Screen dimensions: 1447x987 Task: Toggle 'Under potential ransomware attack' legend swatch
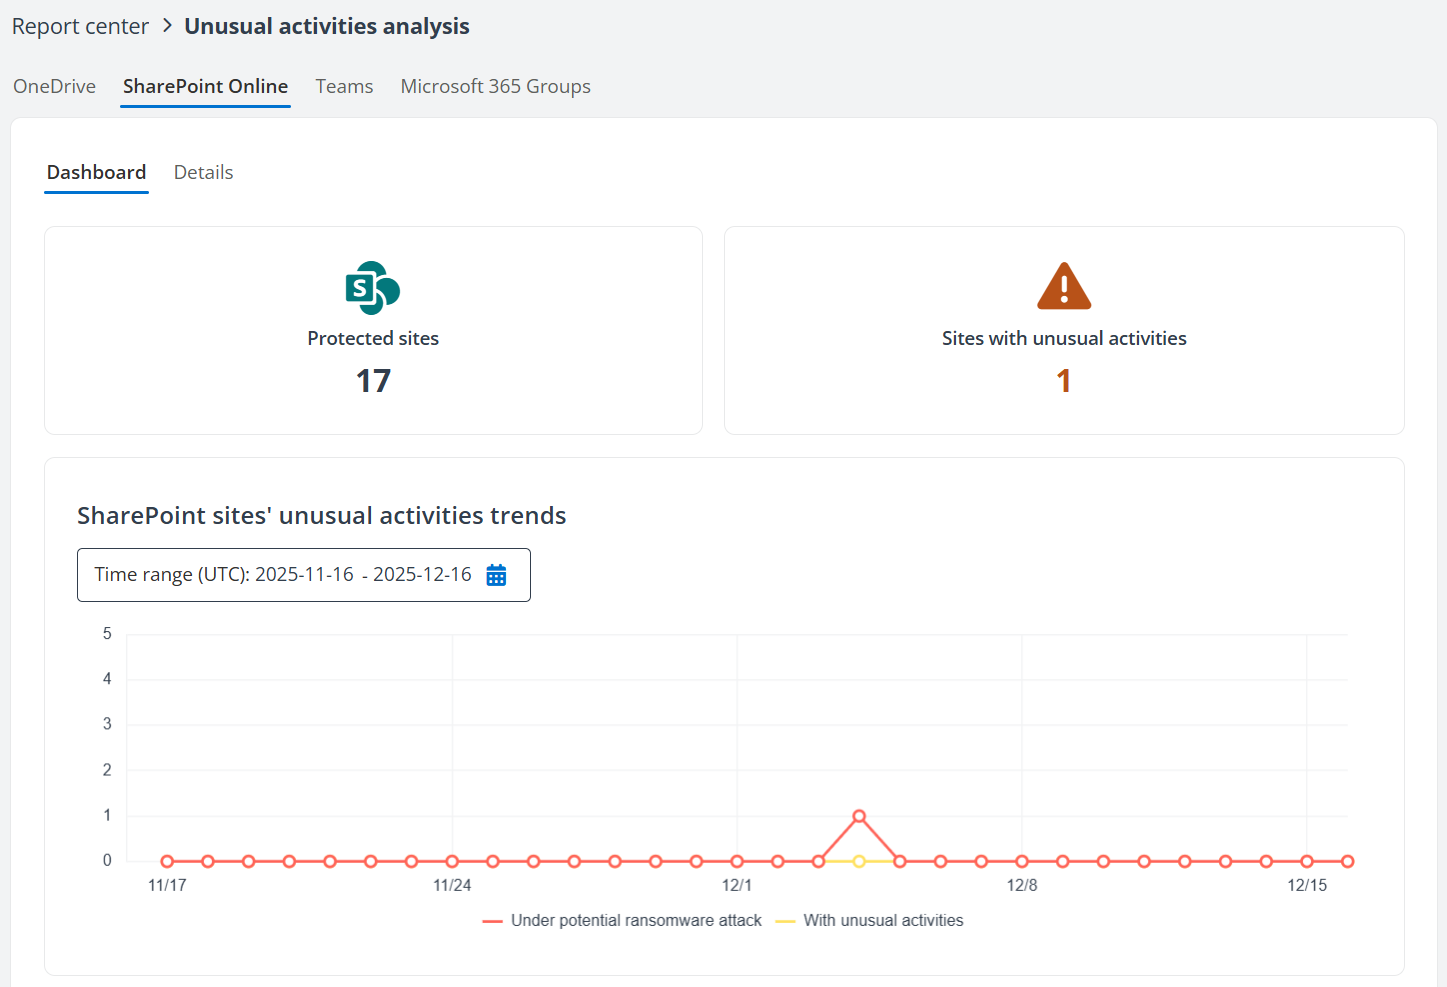pyautogui.click(x=492, y=921)
